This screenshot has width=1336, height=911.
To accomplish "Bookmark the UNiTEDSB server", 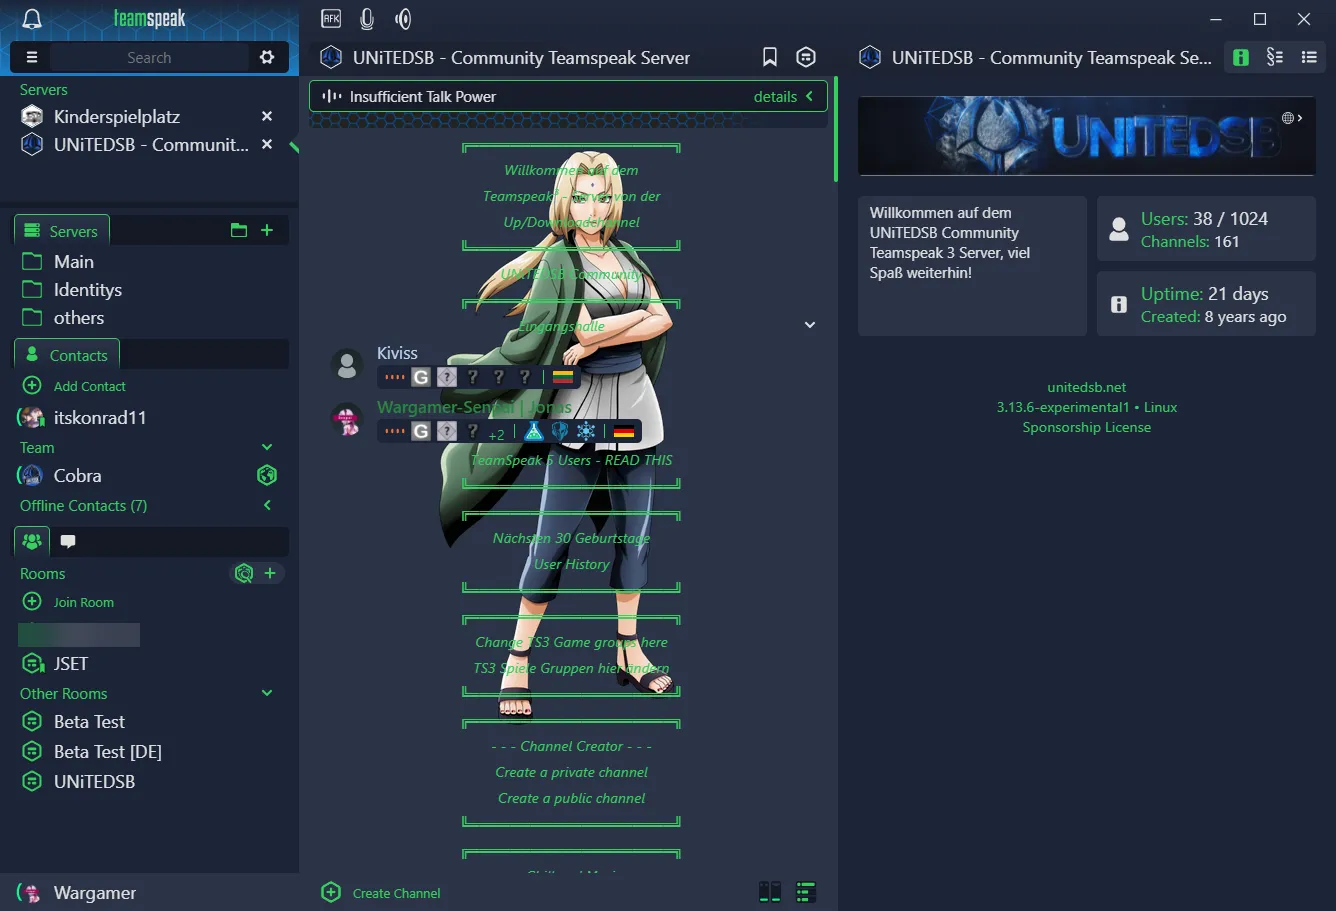I will [x=769, y=57].
